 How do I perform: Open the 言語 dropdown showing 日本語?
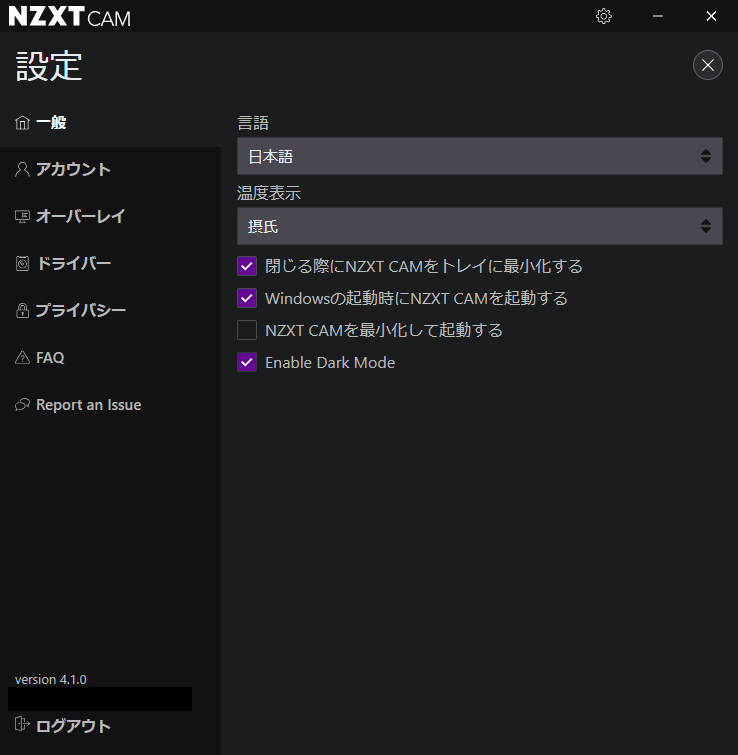coord(479,156)
